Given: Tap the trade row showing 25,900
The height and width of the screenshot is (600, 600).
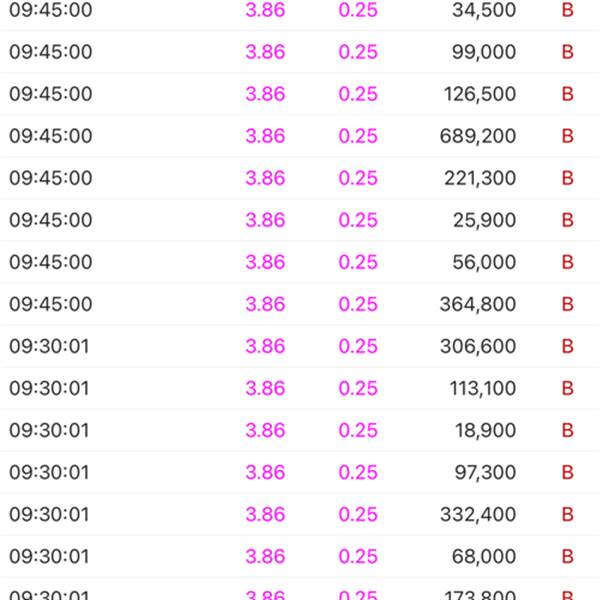Looking at the screenshot, I should [300, 220].
